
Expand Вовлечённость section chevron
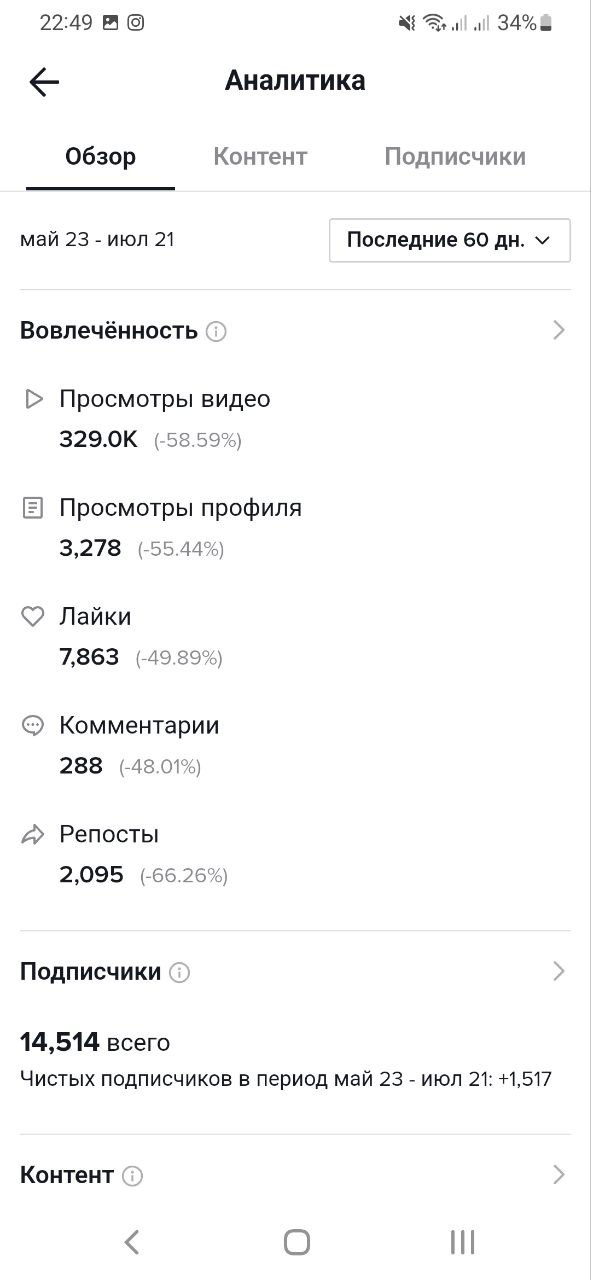click(559, 331)
